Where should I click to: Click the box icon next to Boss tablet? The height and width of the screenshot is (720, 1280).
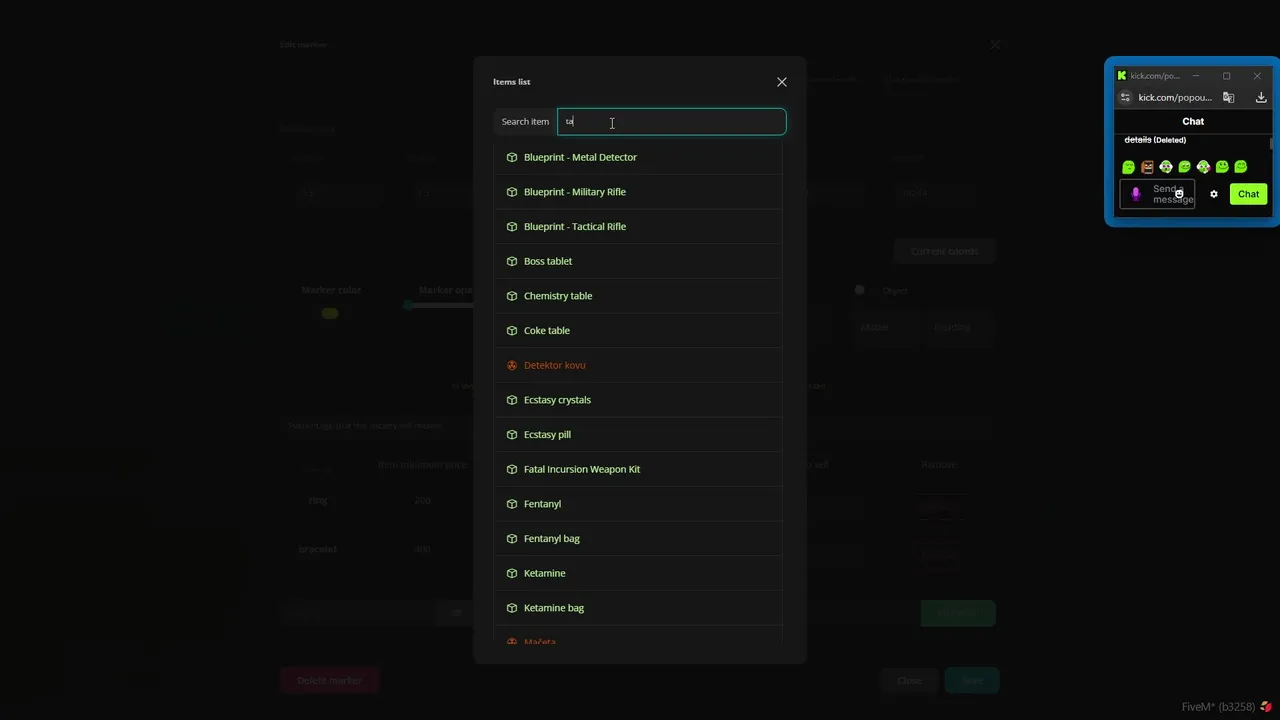[512, 261]
